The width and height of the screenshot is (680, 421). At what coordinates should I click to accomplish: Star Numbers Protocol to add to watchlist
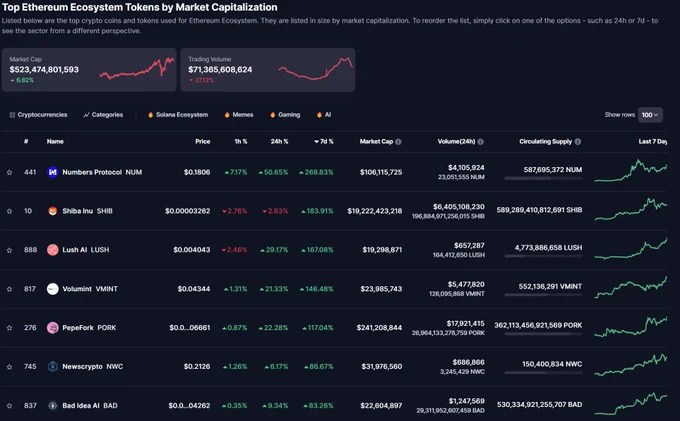coord(9,173)
